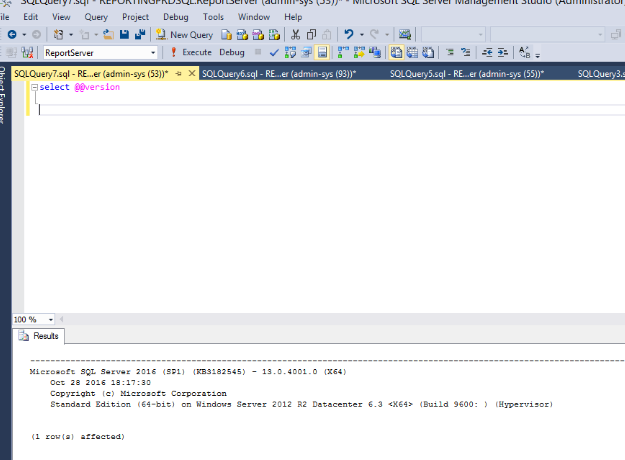
Task: Toggle IntelliSense Enabled button
Action: (322, 53)
